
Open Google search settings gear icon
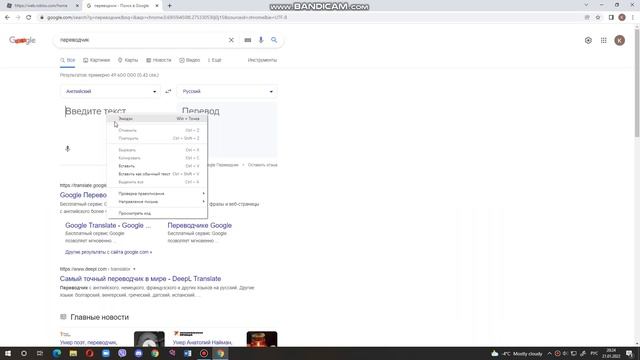pyautogui.click(x=588, y=40)
